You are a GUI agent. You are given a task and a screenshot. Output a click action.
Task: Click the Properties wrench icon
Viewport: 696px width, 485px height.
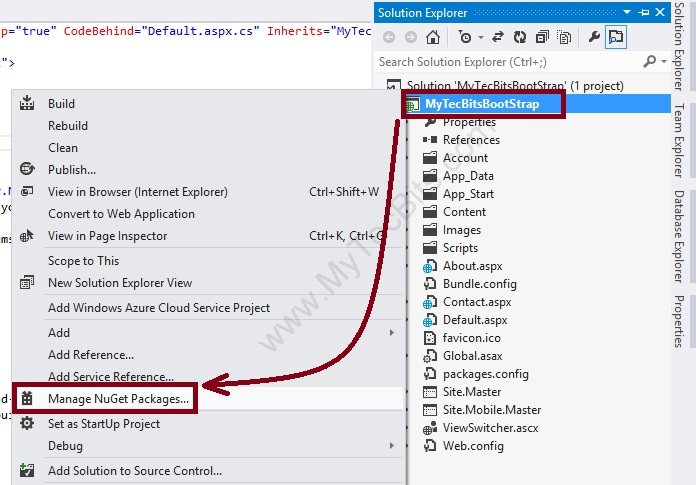point(594,37)
